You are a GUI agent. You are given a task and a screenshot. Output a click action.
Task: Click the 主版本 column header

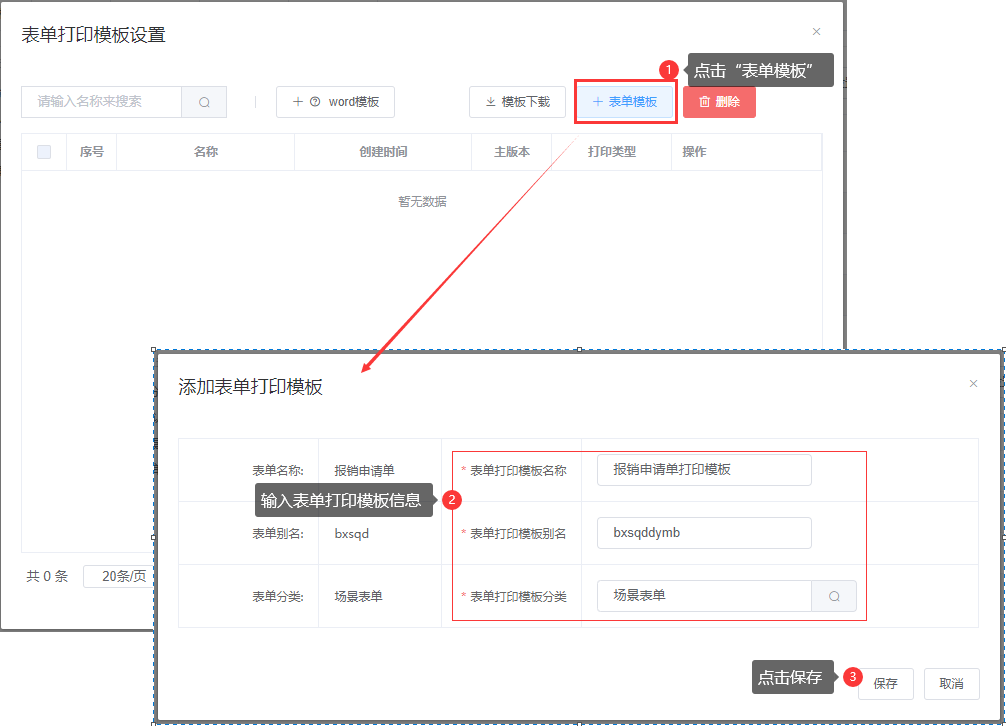point(511,152)
